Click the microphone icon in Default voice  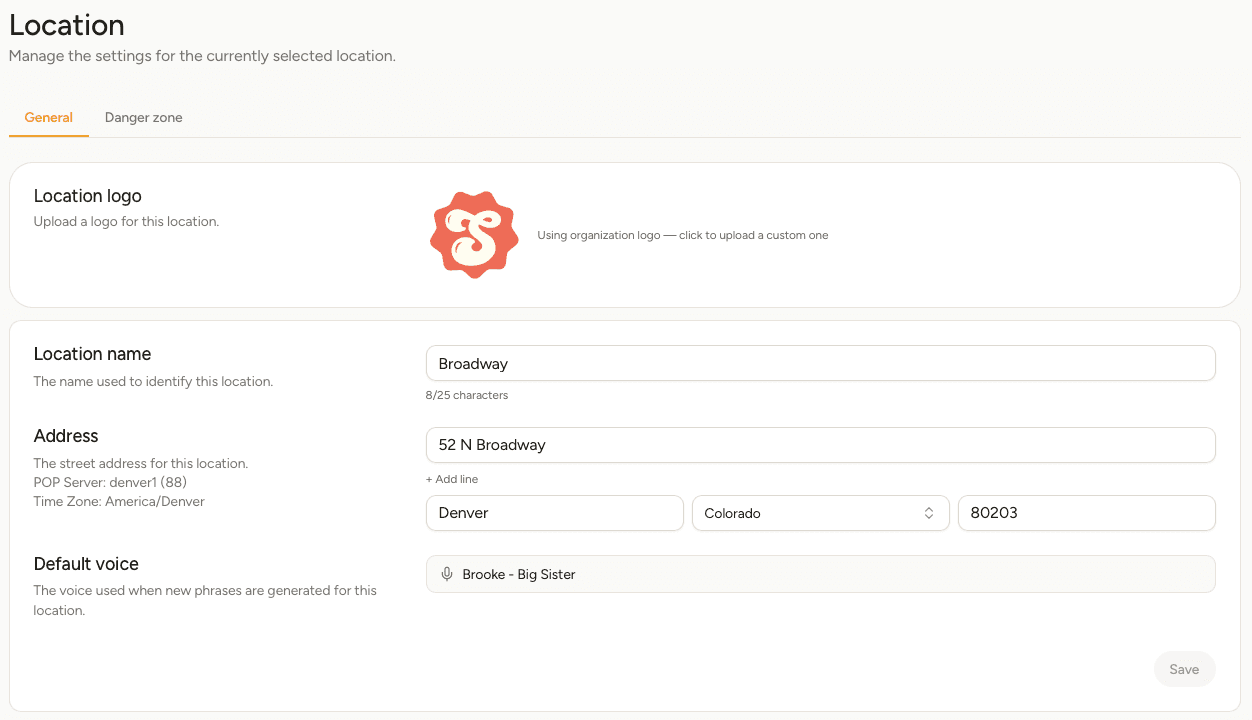coord(447,574)
